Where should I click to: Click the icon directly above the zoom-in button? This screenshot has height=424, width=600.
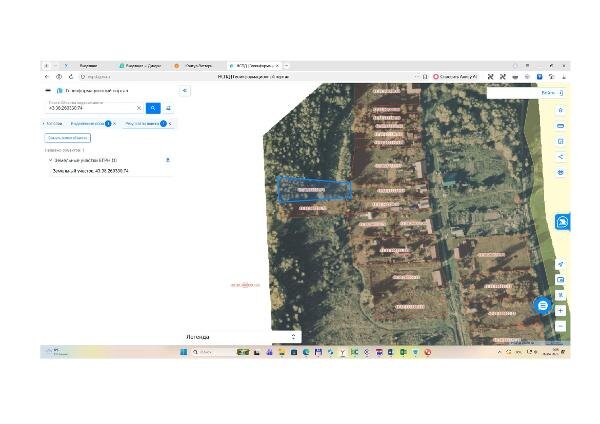(561, 295)
